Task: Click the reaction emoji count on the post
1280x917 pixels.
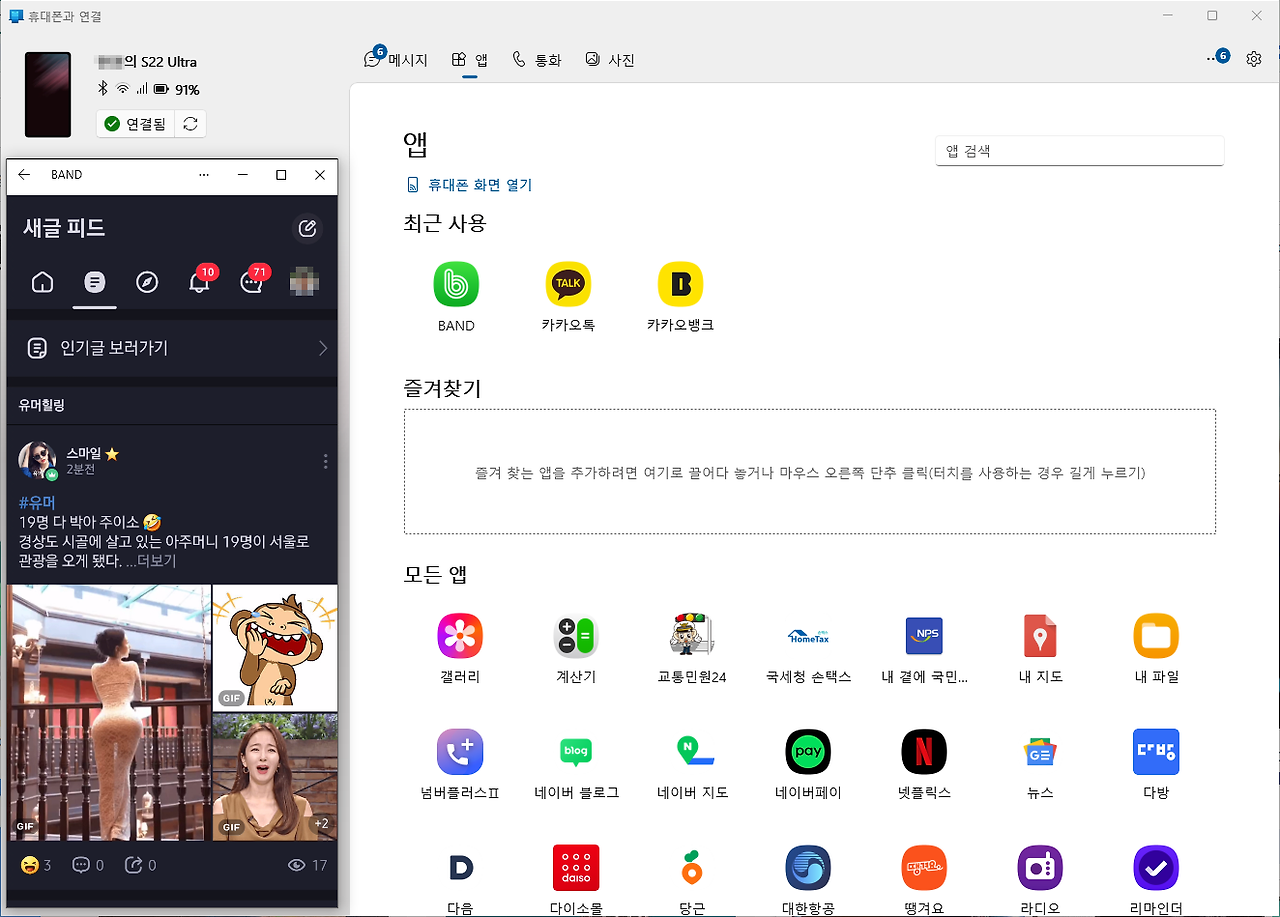Action: coord(35,865)
